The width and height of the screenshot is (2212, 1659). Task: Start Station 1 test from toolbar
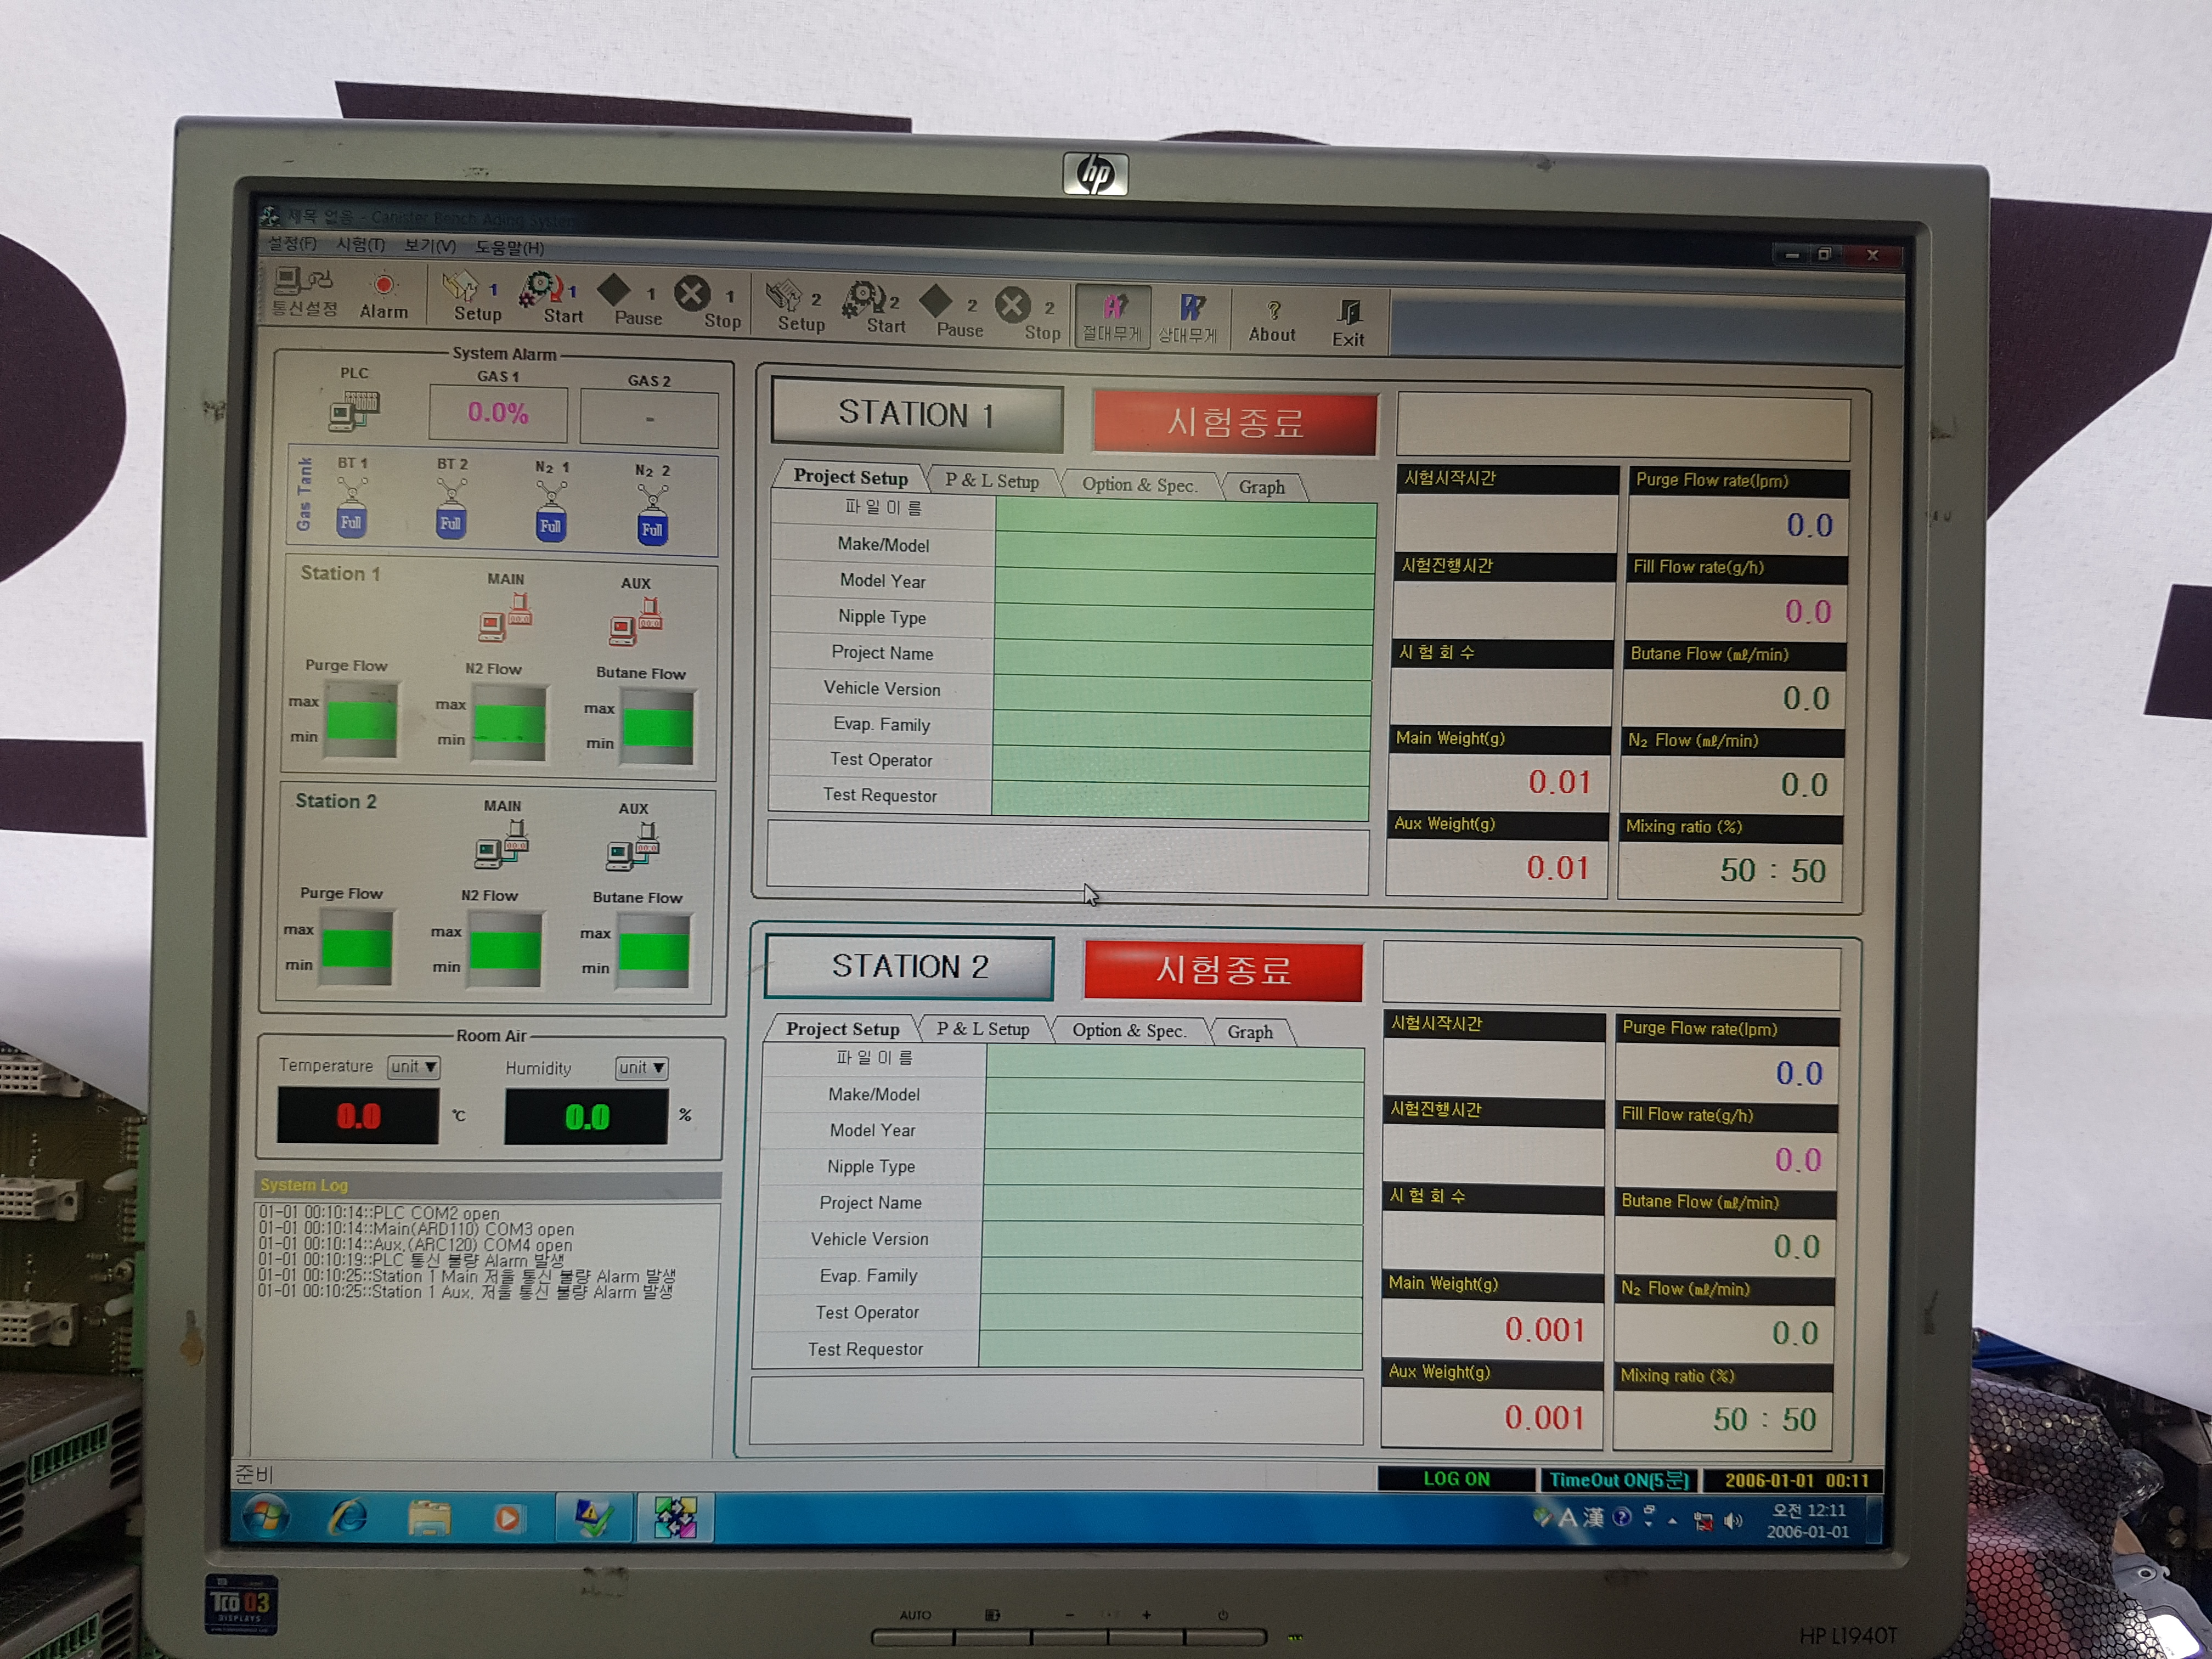point(551,298)
